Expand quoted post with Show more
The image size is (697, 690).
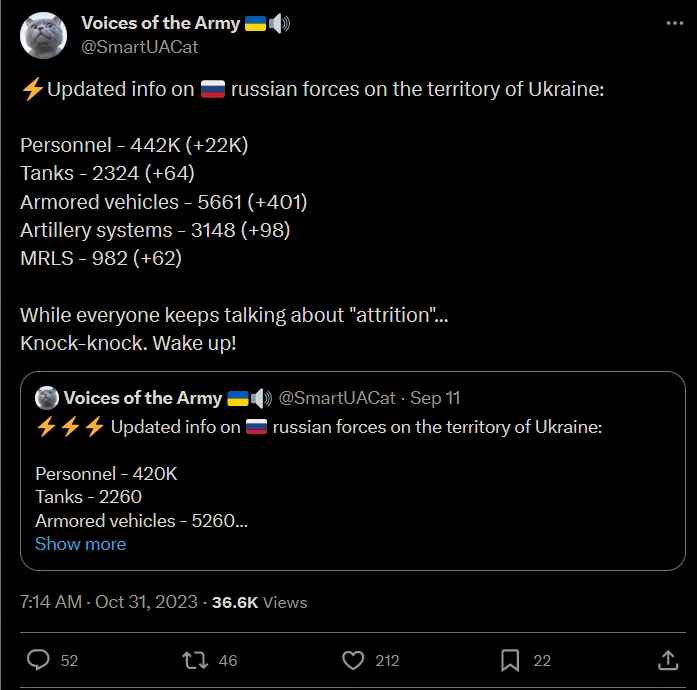[x=80, y=544]
